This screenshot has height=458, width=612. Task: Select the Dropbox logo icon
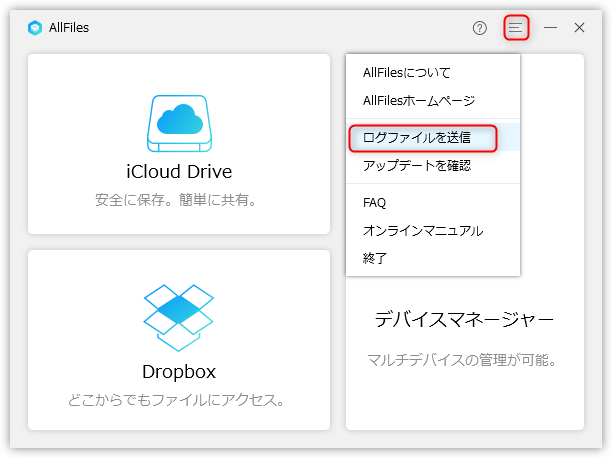(x=179, y=318)
